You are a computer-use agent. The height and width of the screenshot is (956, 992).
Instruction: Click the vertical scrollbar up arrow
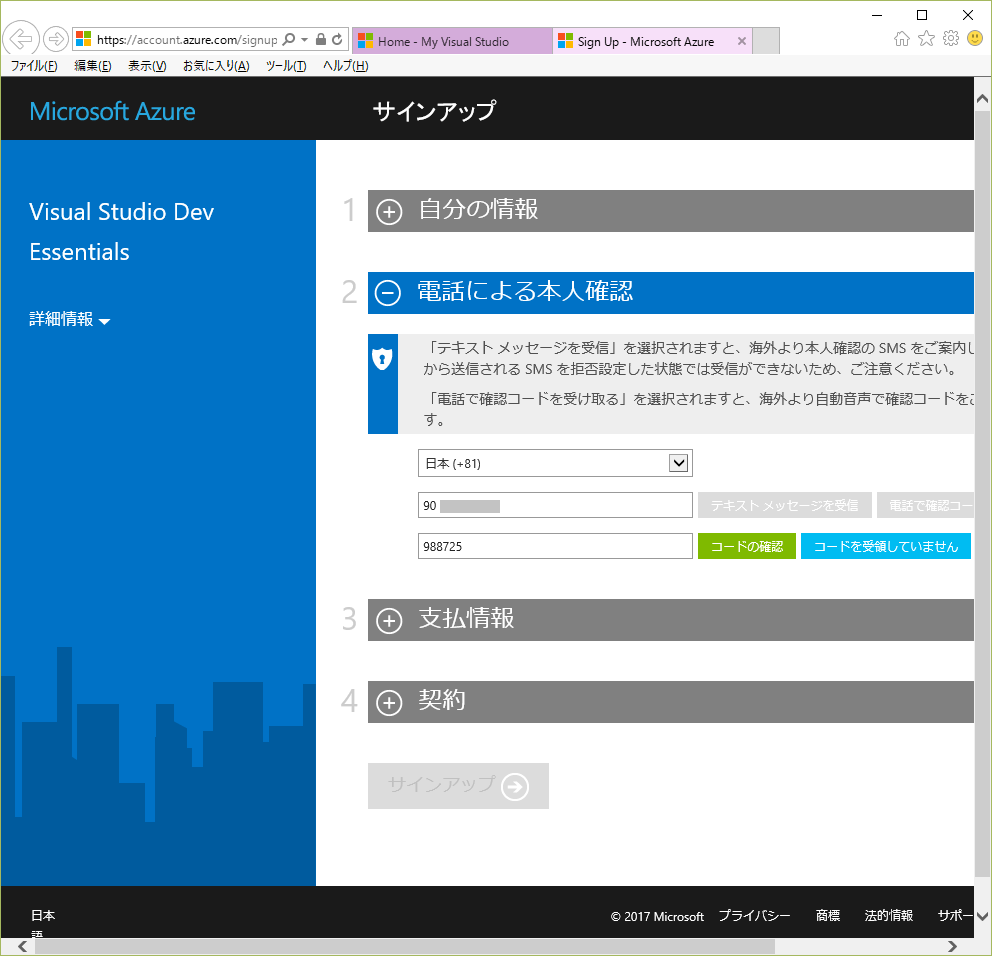point(983,99)
